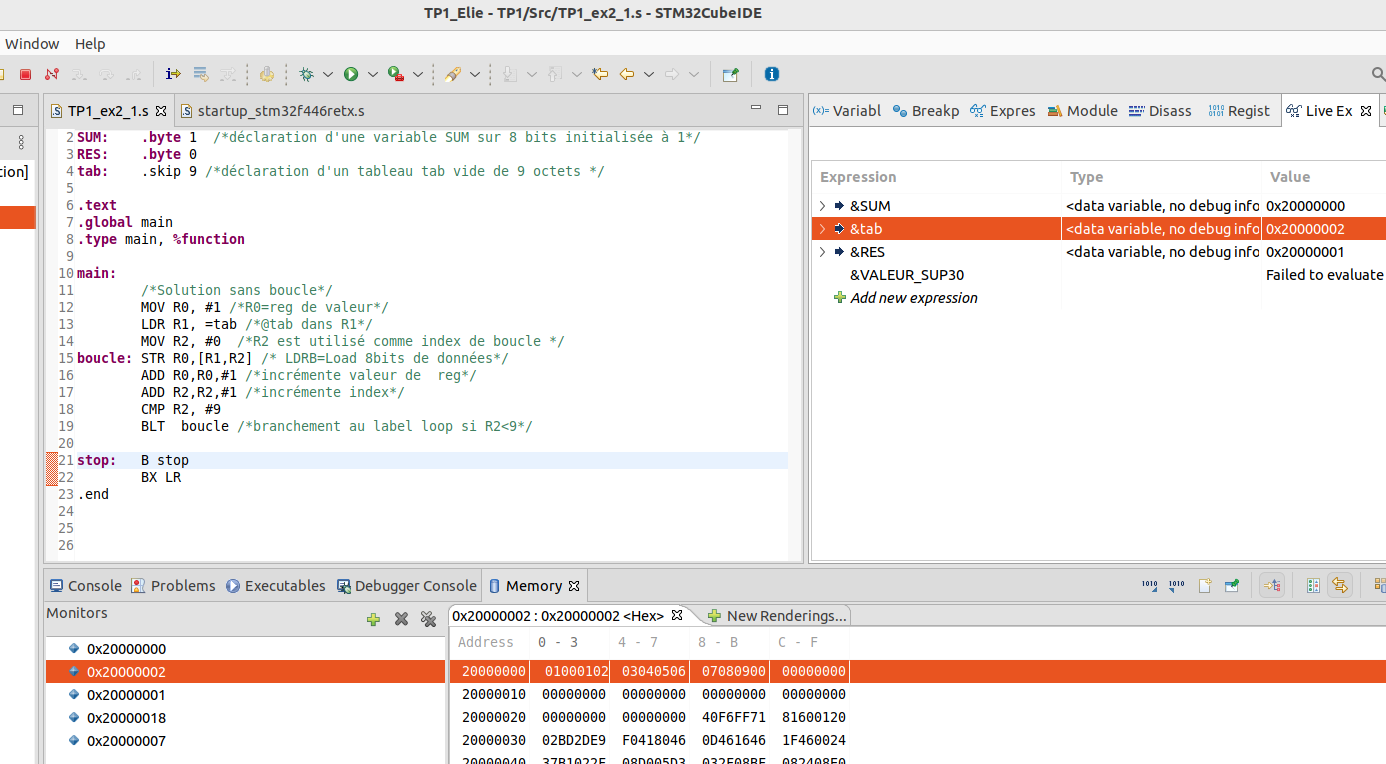Open the Debug configurations dropdown arrow
1386x764 pixels.
[328, 74]
